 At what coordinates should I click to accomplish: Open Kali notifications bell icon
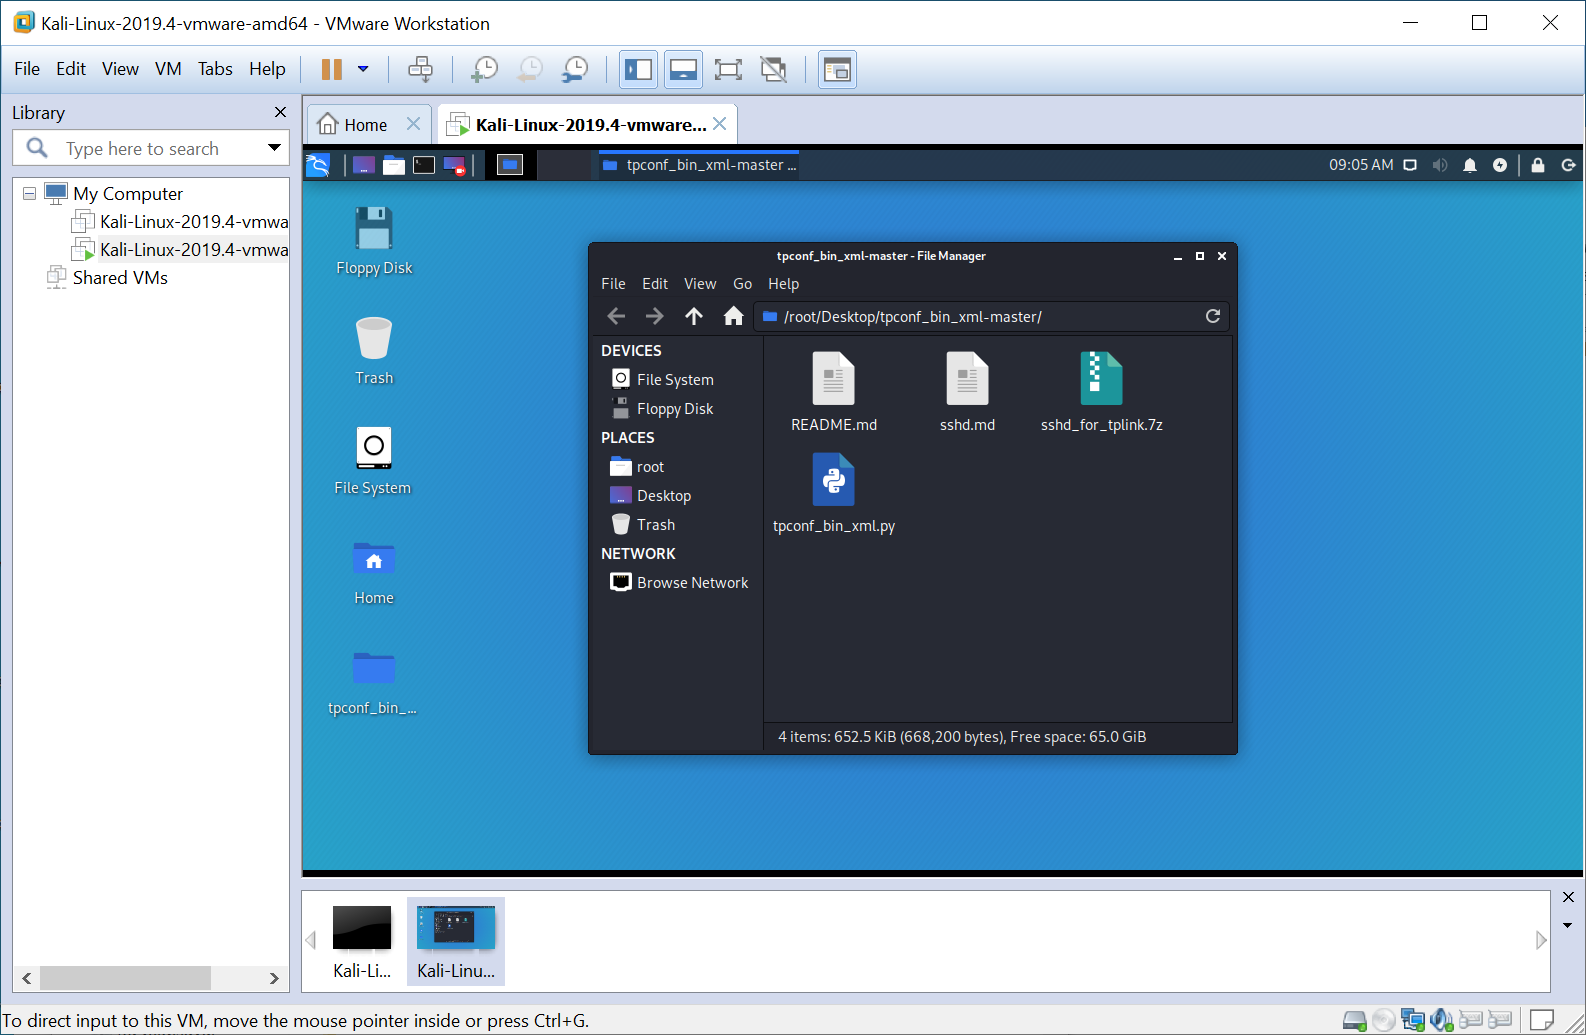(1470, 165)
